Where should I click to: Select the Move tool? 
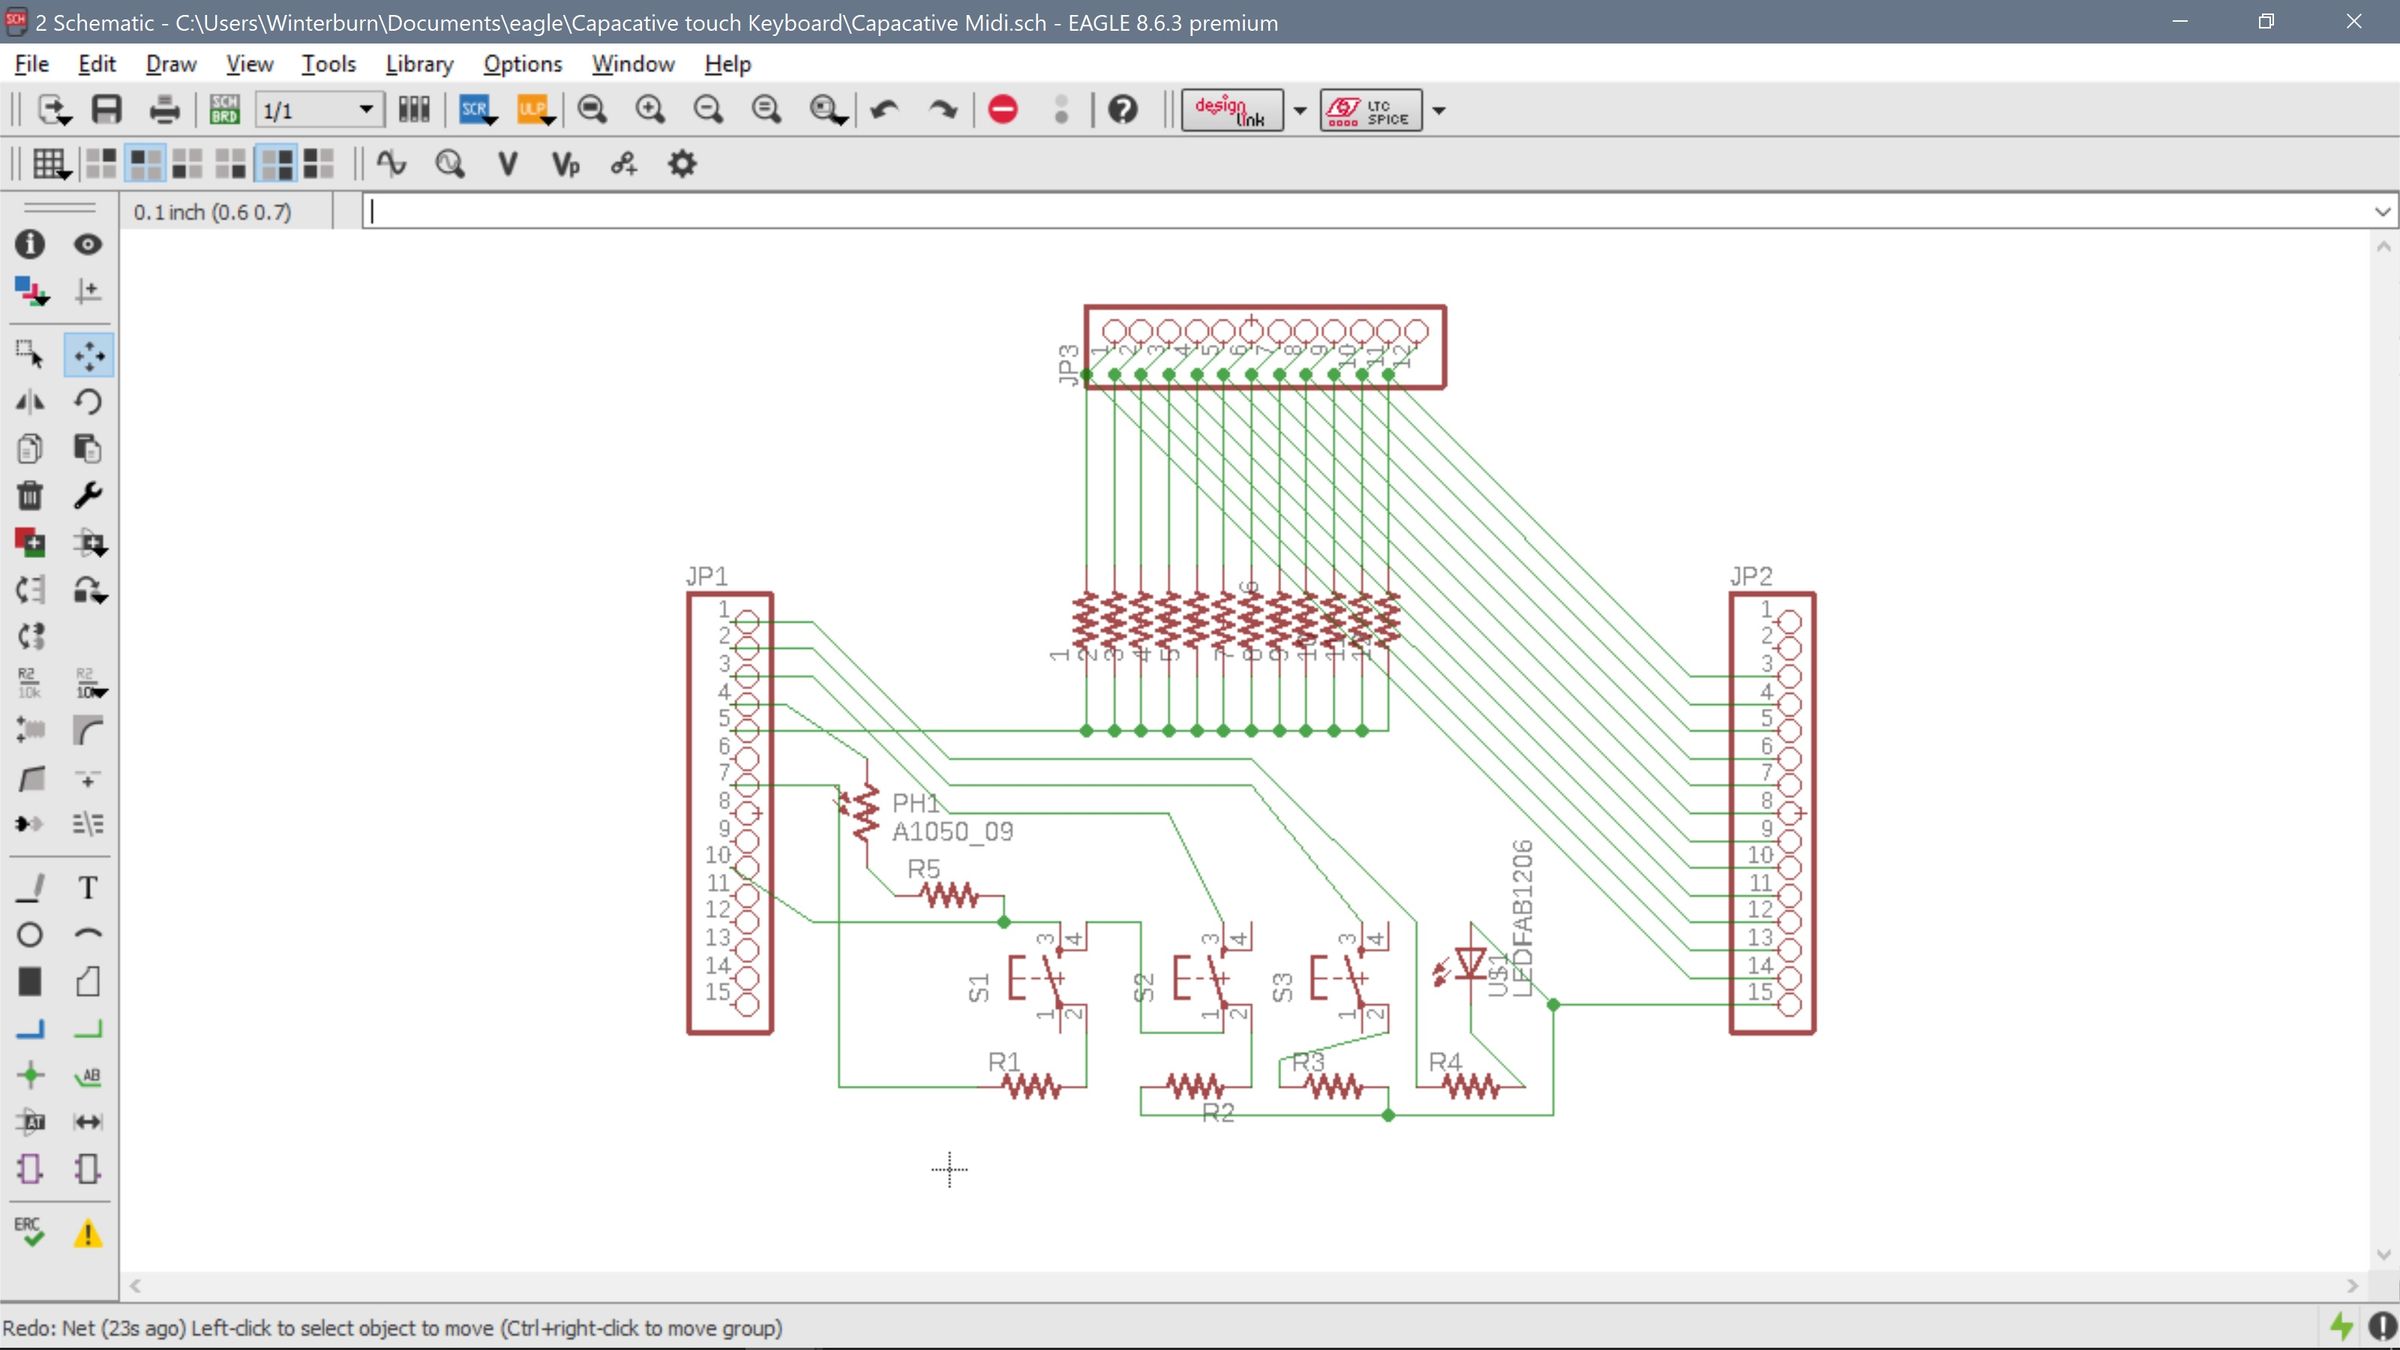tap(88, 355)
